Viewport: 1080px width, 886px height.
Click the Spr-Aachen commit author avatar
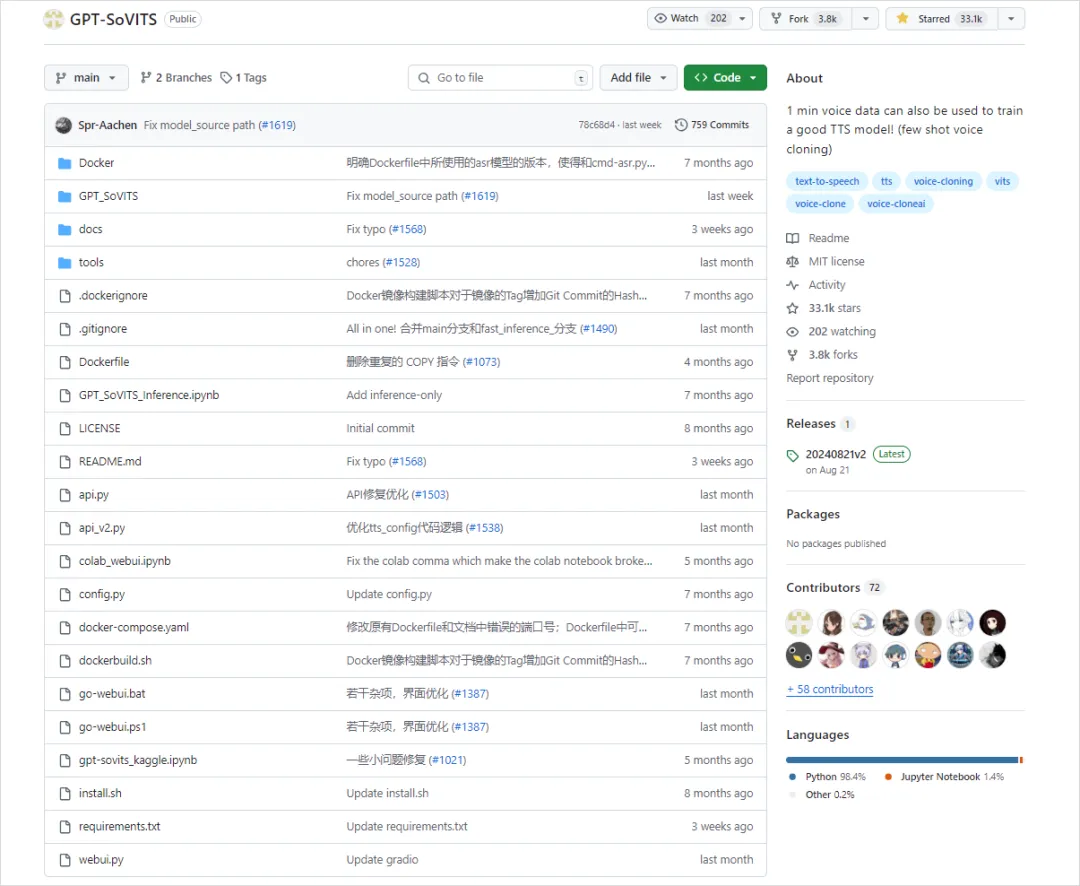tap(63, 125)
